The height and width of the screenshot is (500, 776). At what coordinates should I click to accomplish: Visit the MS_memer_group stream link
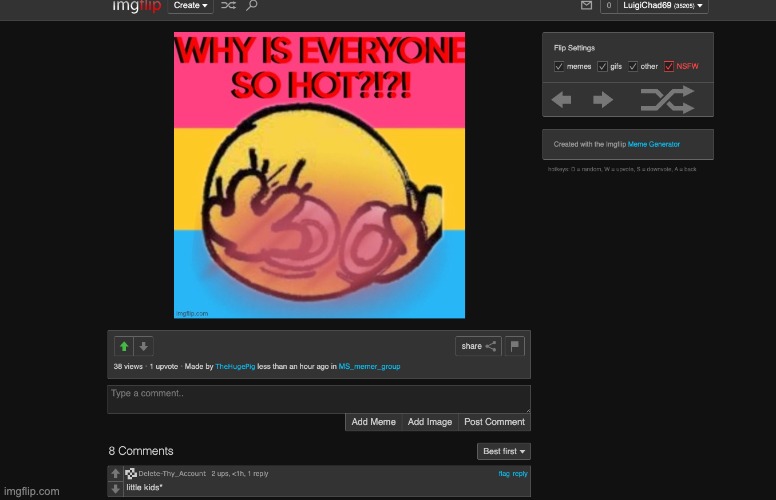369,367
